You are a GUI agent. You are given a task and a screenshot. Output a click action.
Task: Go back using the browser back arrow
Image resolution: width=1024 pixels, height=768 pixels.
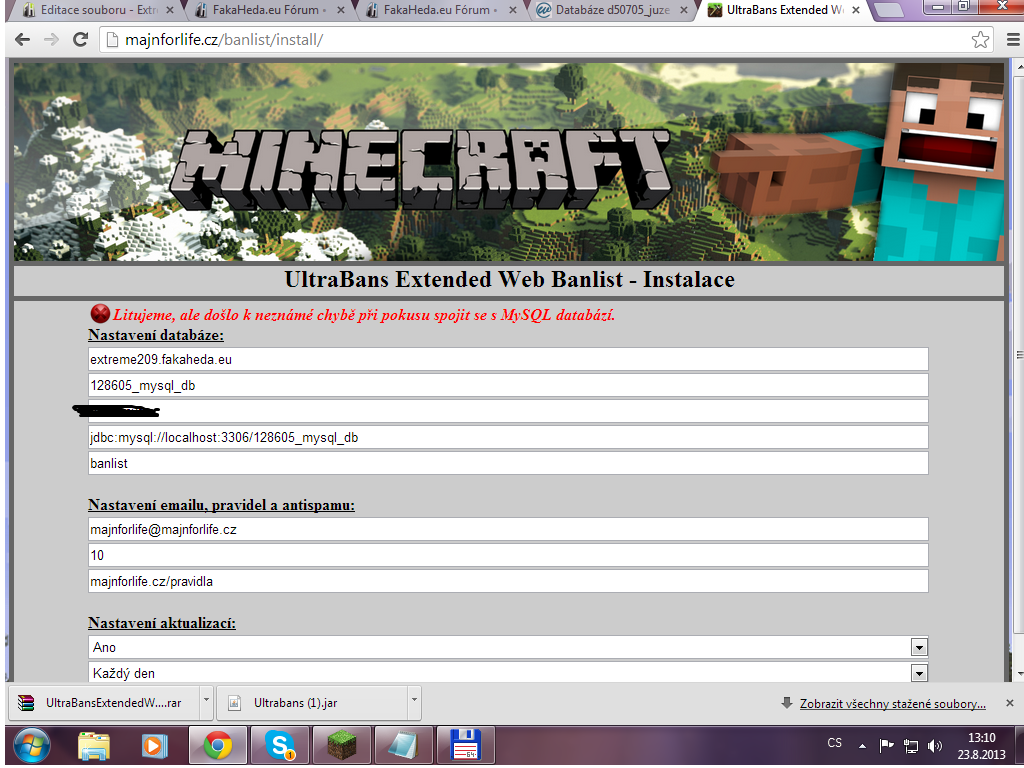click(x=22, y=40)
